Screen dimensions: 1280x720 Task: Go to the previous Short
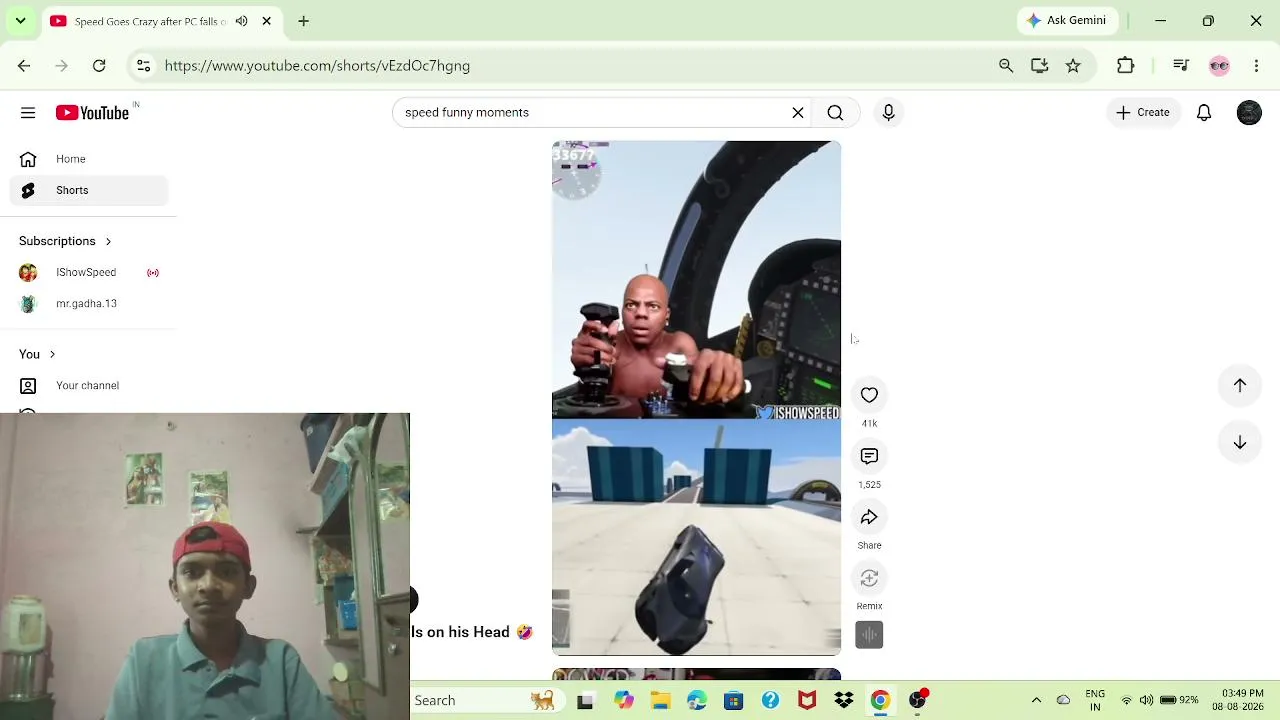coord(1240,386)
